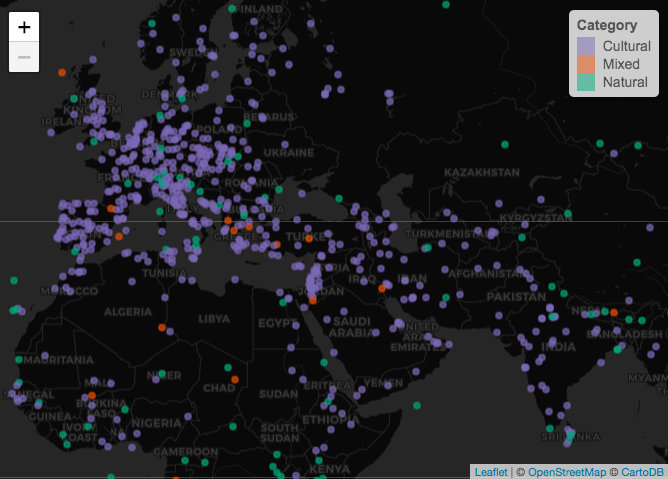Open the CartoDB attribution link
The height and width of the screenshot is (479, 668).
pos(642,472)
